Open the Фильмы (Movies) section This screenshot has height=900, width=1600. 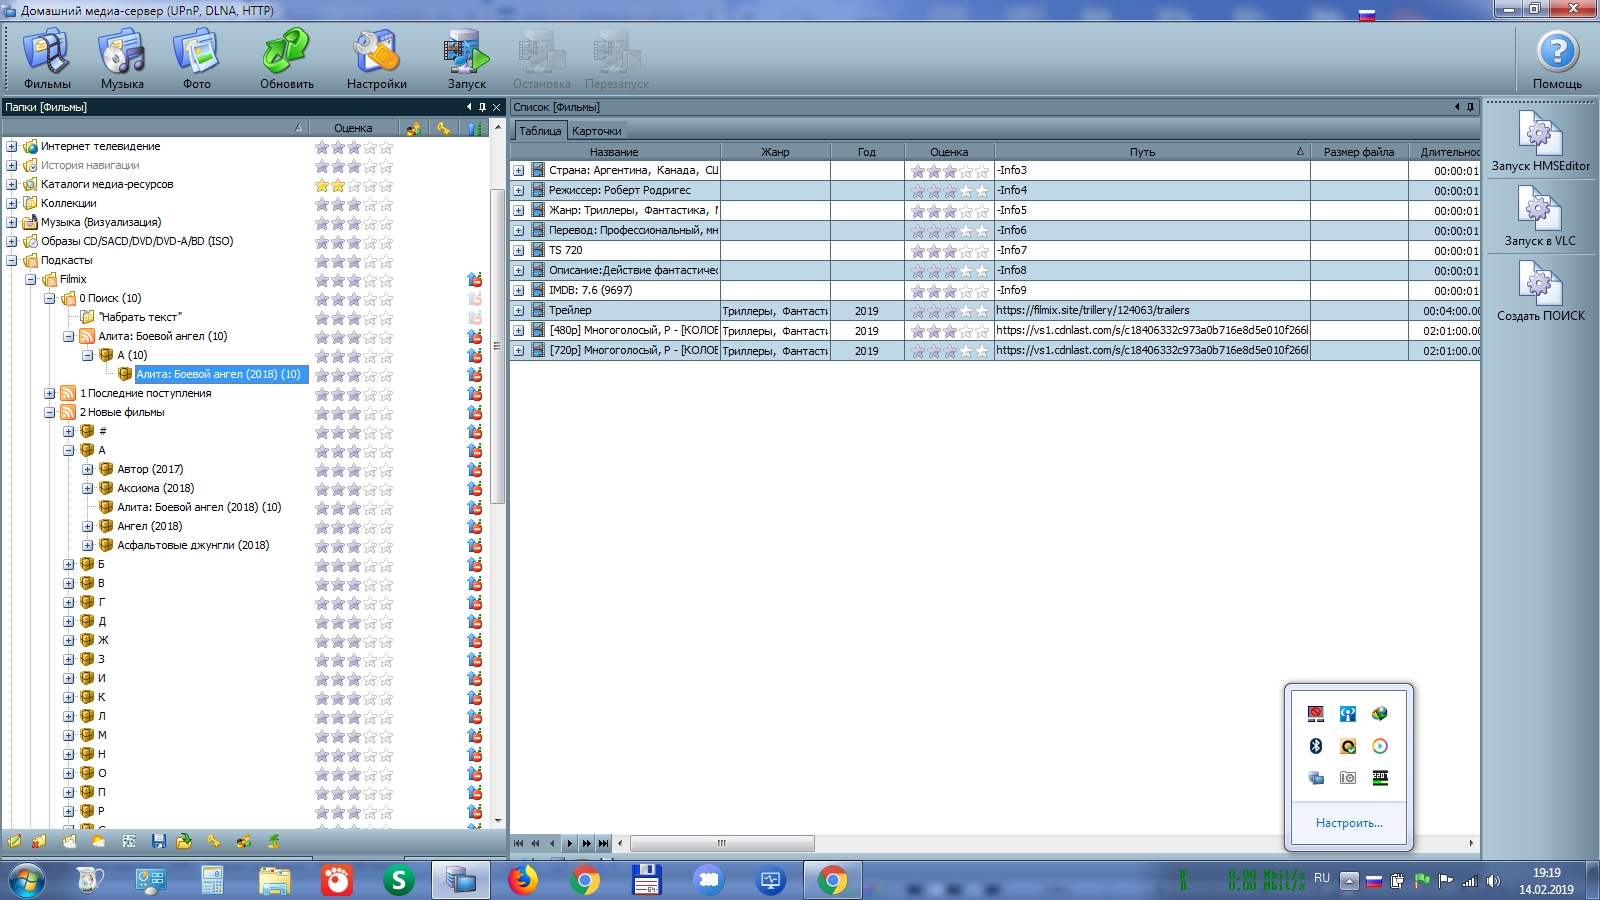[47, 58]
